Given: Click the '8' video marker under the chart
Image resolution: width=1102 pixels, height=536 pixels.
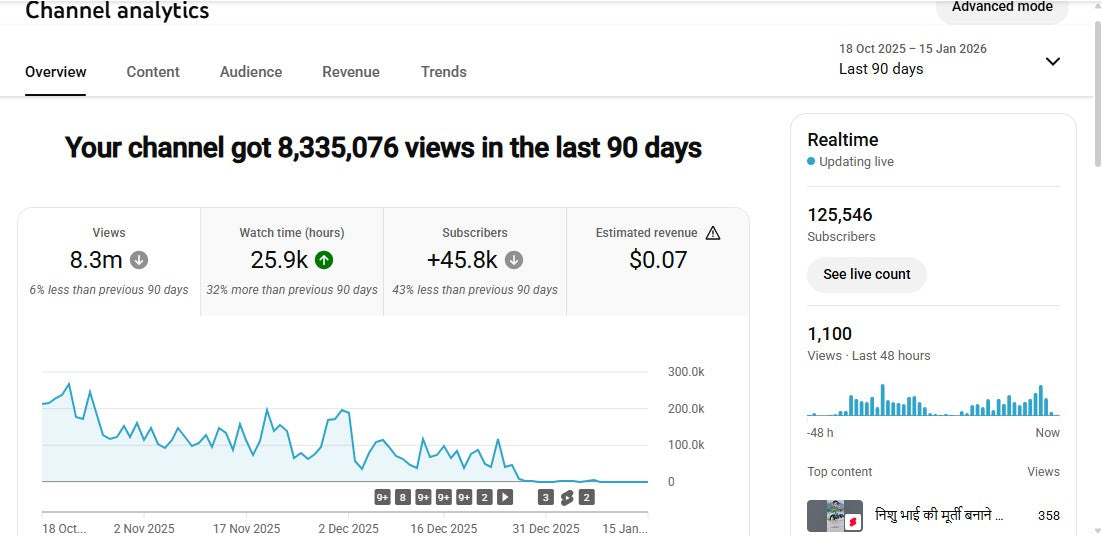Looking at the screenshot, I should pos(402,497).
